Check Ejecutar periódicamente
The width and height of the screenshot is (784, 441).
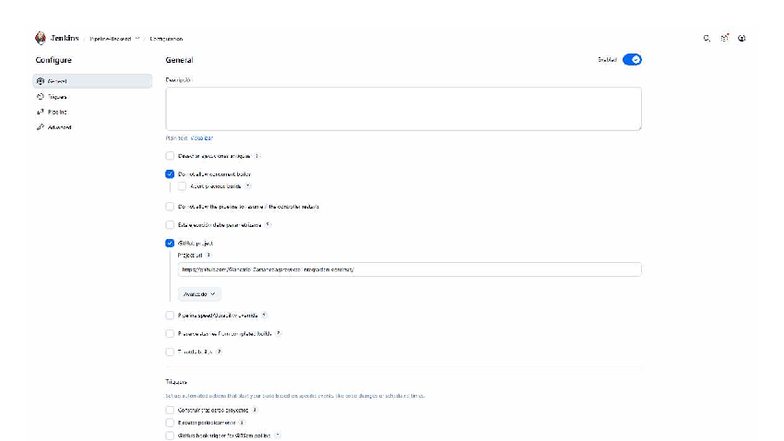tap(170, 423)
